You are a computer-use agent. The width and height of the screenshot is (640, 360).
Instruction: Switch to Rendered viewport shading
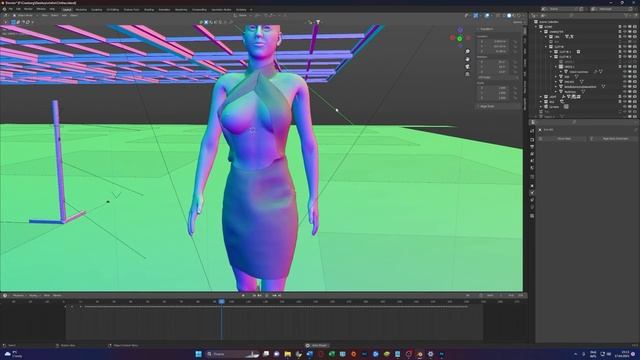pyautogui.click(x=519, y=16)
